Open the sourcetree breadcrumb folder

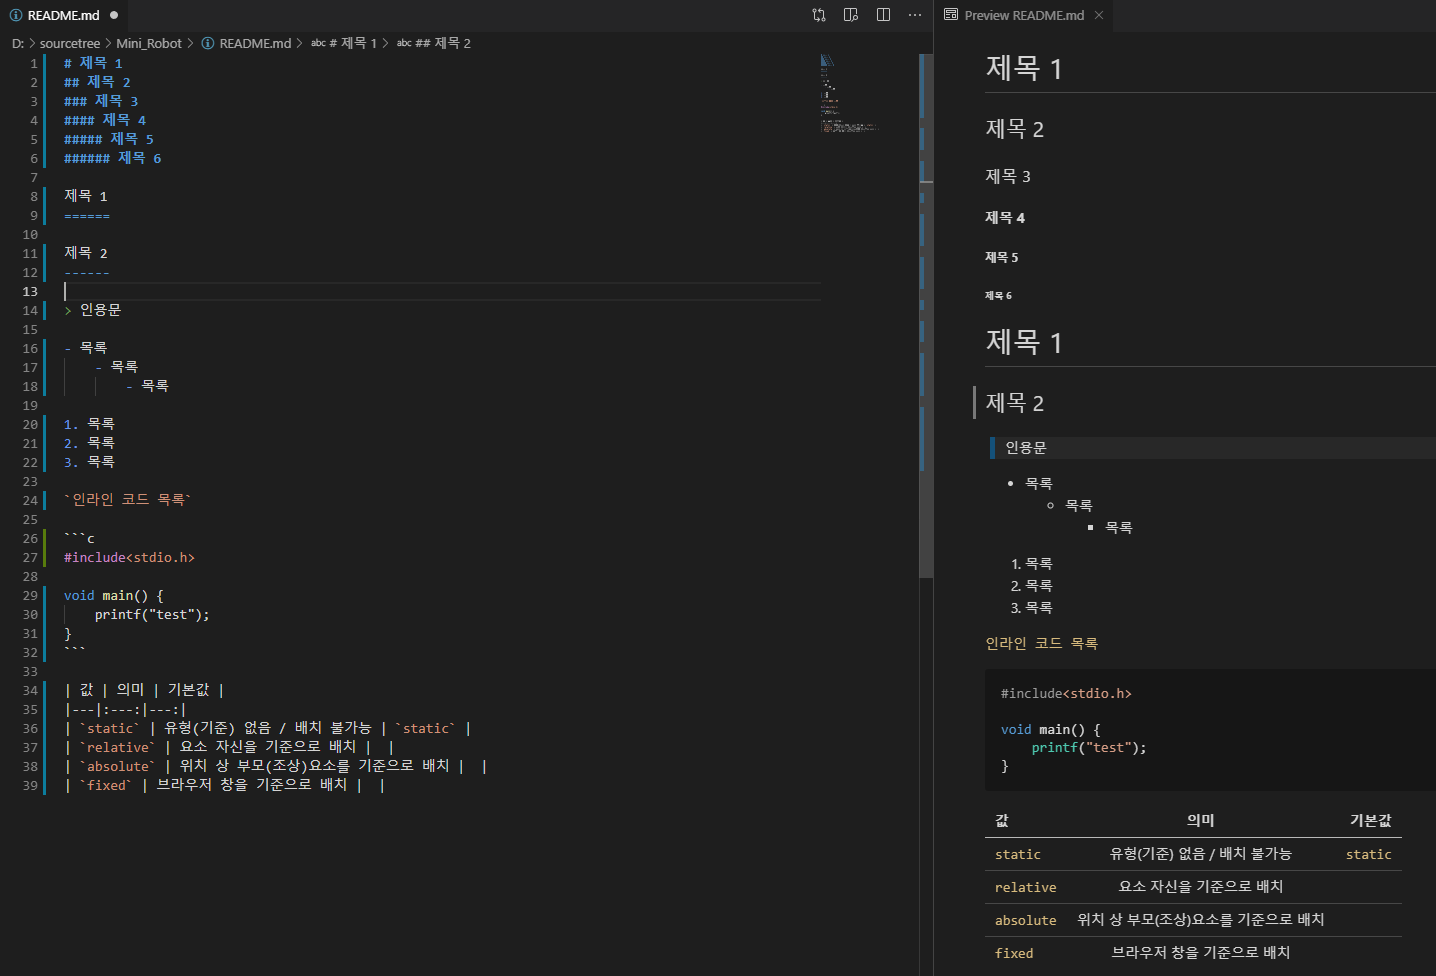click(x=70, y=43)
